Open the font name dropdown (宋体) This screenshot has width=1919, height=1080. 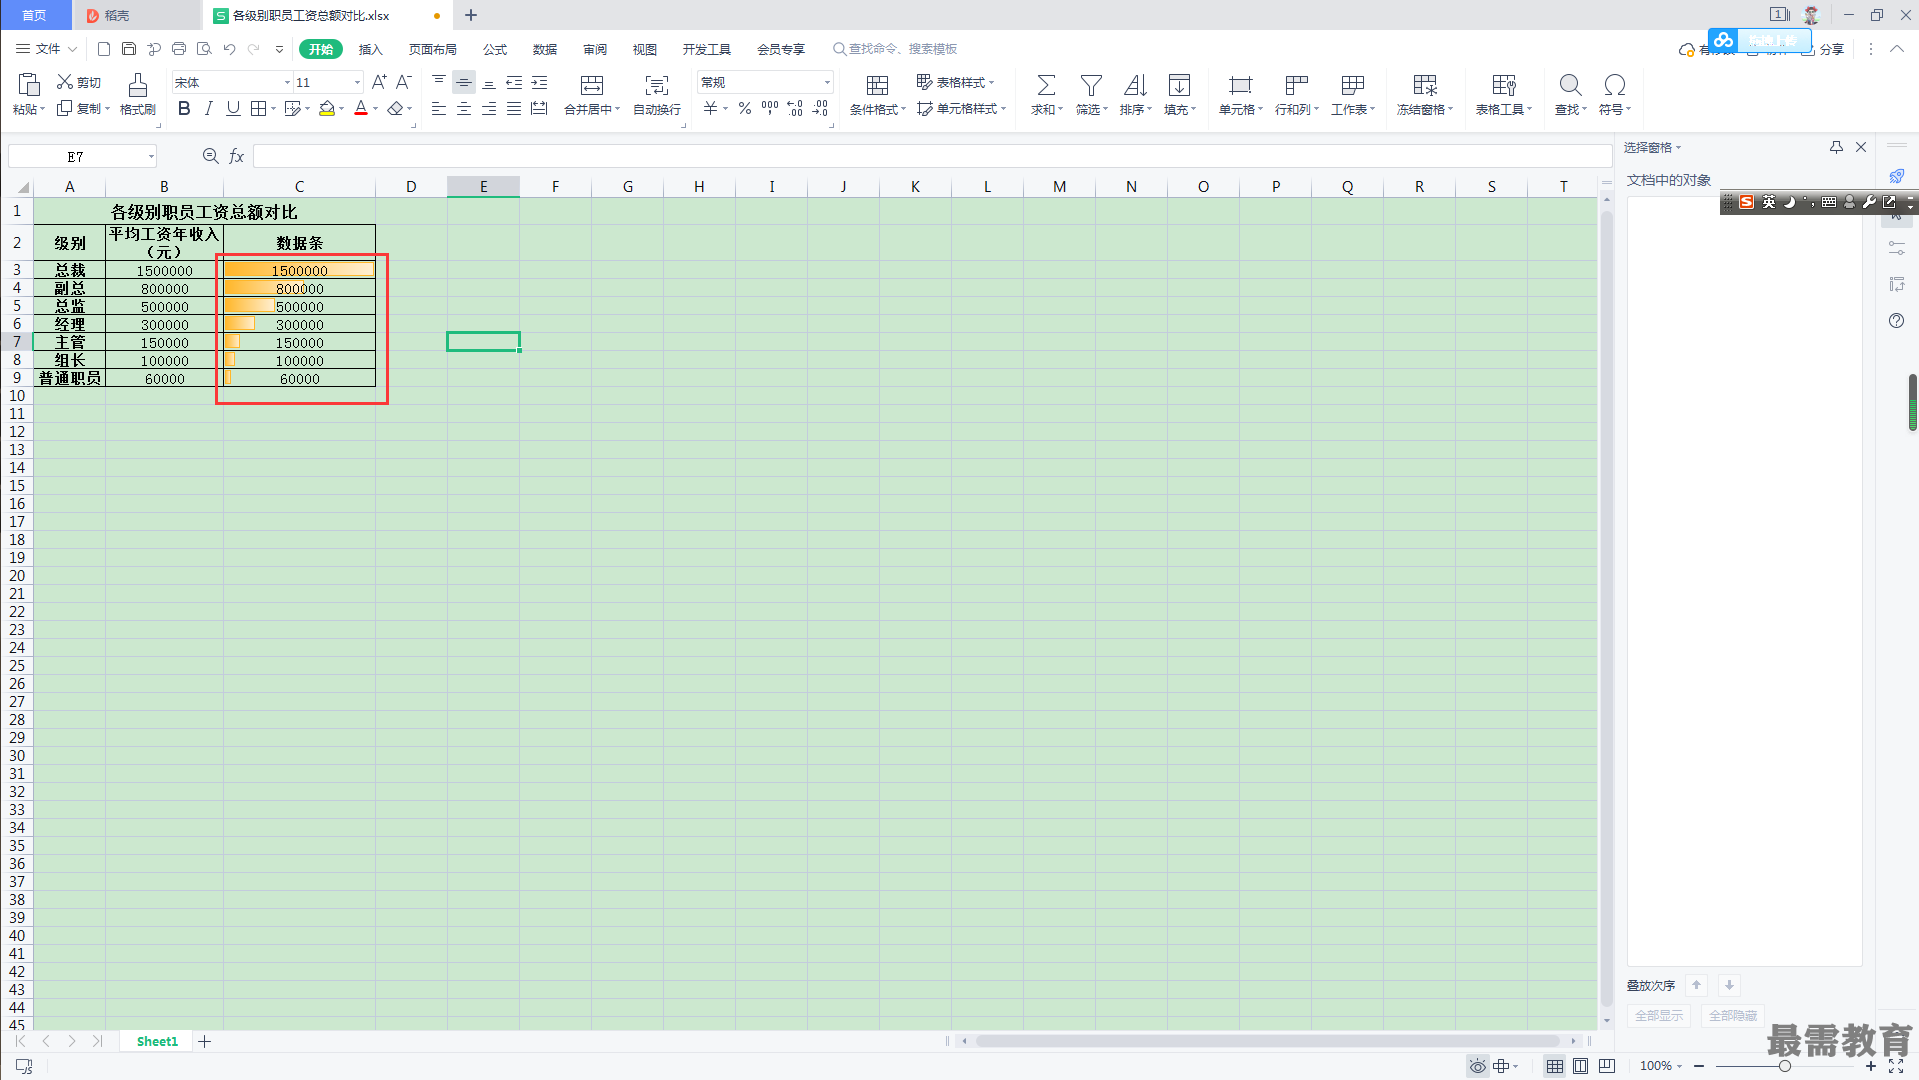tap(287, 82)
